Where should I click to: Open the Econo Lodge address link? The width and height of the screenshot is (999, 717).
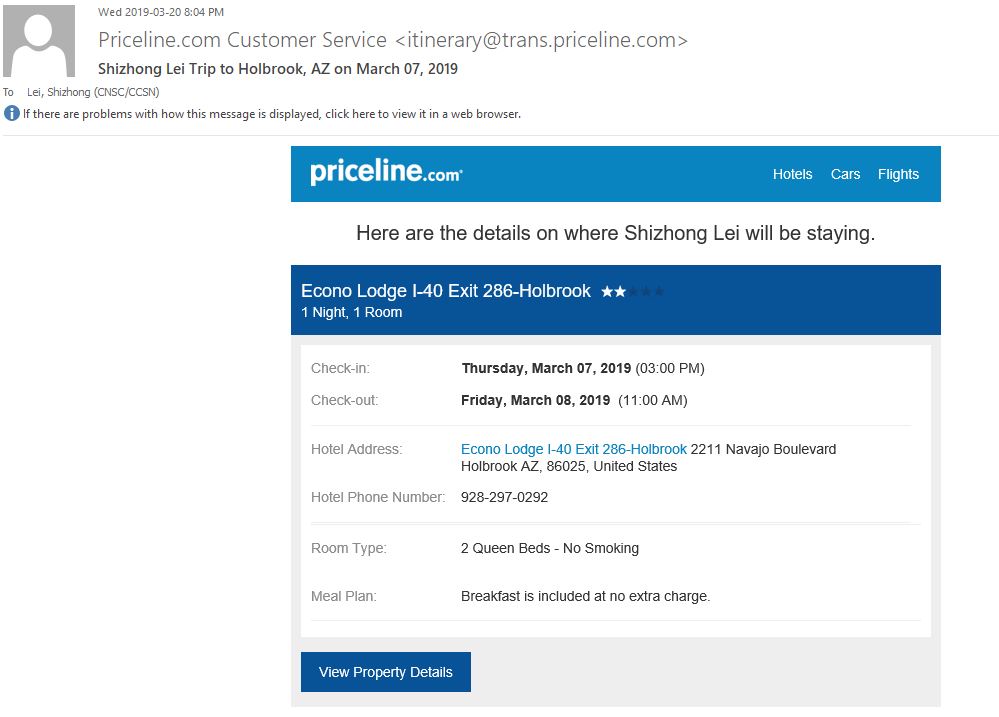click(573, 449)
